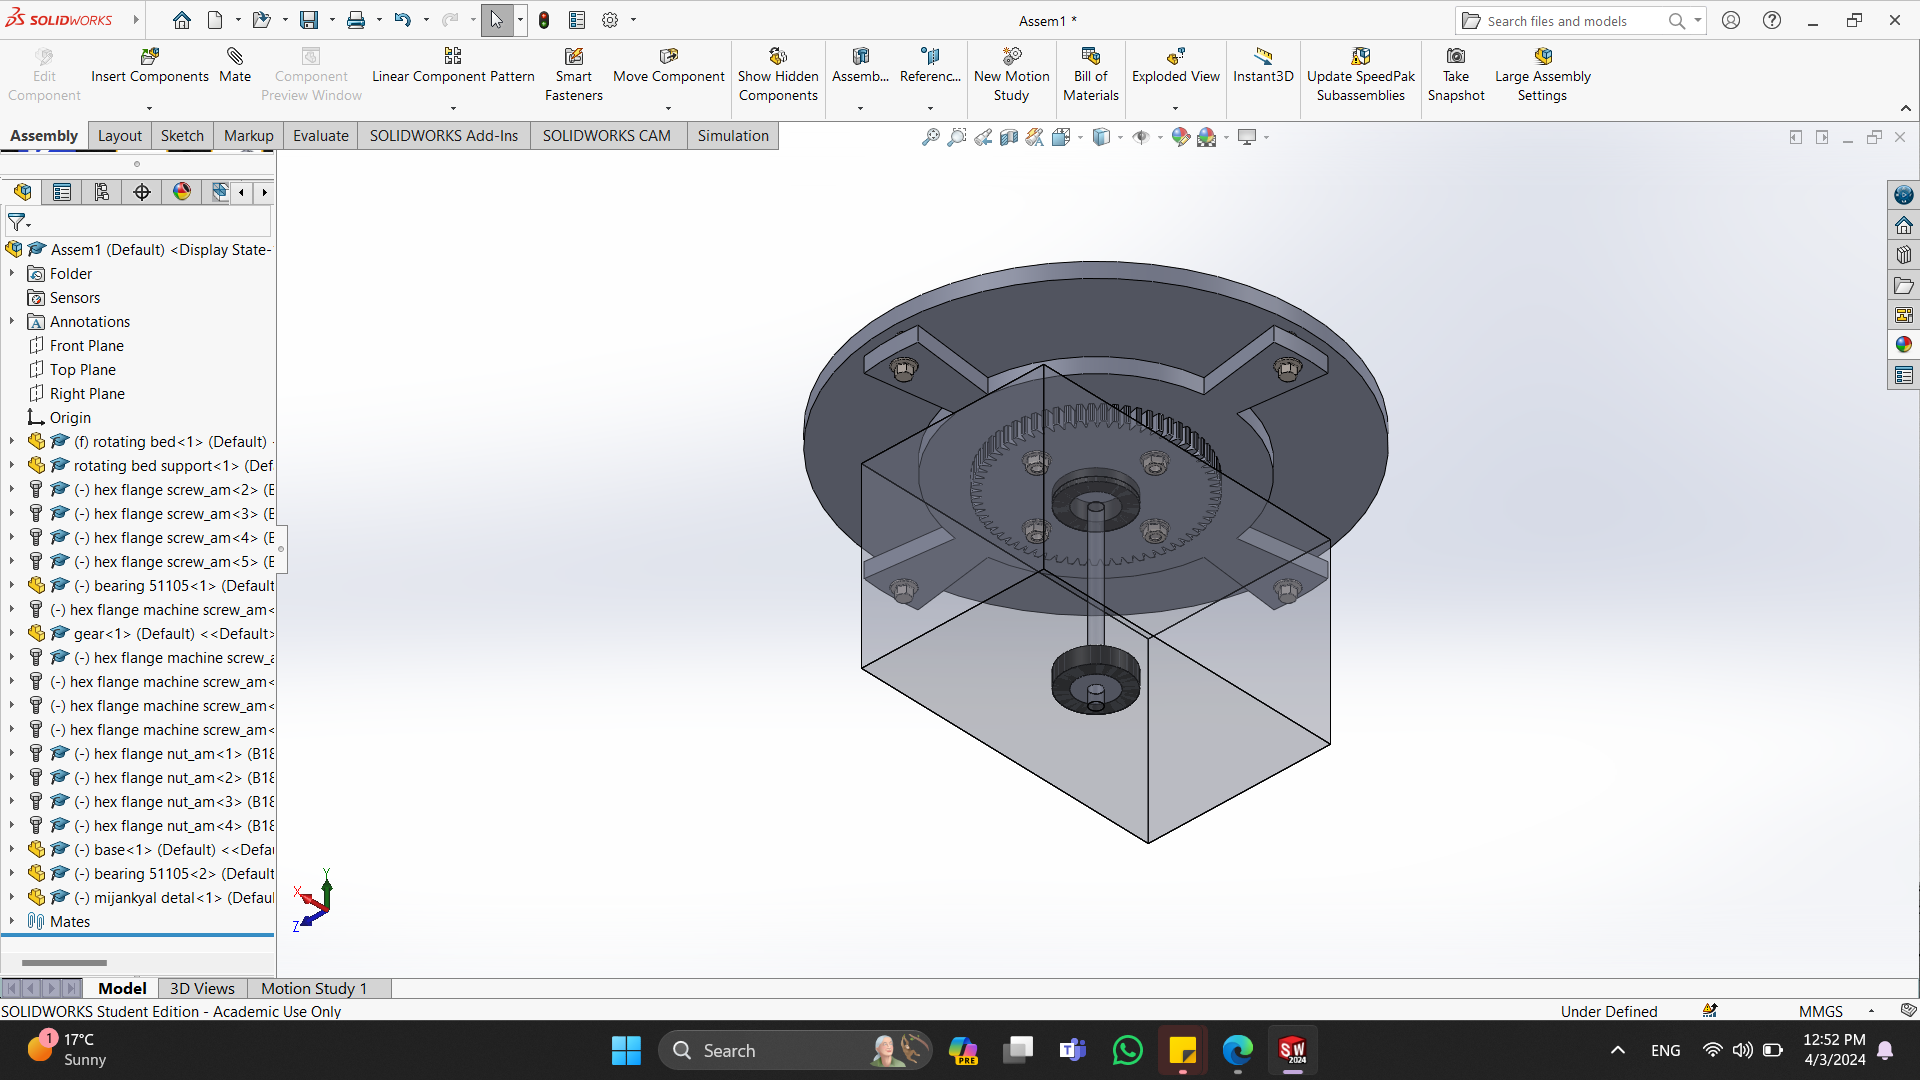The width and height of the screenshot is (1920, 1080).
Task: Click the Zoom to Fit icon
Action: pyautogui.click(x=930, y=137)
